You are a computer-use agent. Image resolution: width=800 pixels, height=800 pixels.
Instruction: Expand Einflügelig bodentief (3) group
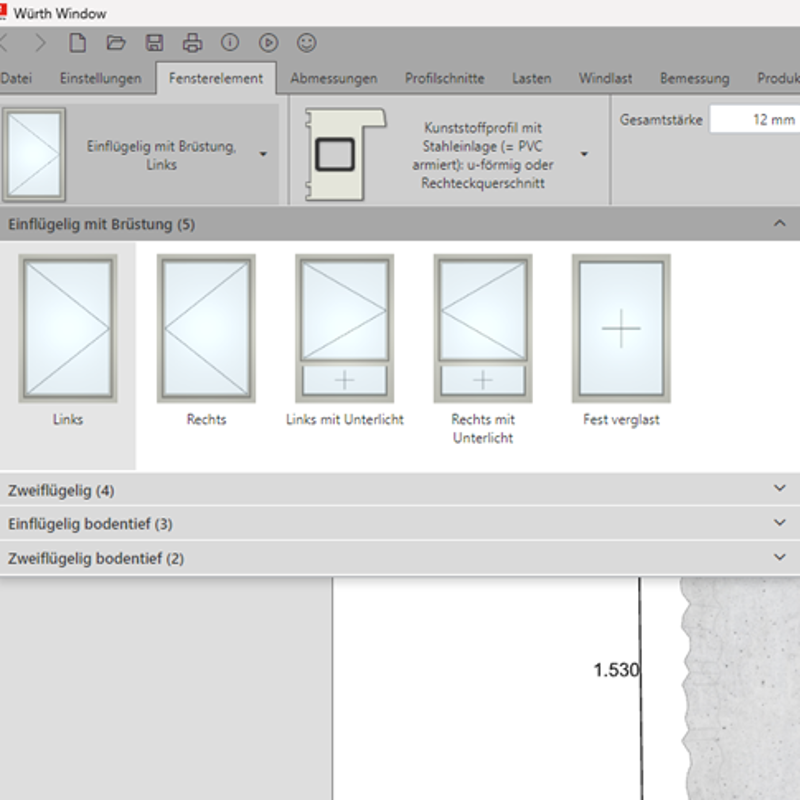tap(400, 524)
